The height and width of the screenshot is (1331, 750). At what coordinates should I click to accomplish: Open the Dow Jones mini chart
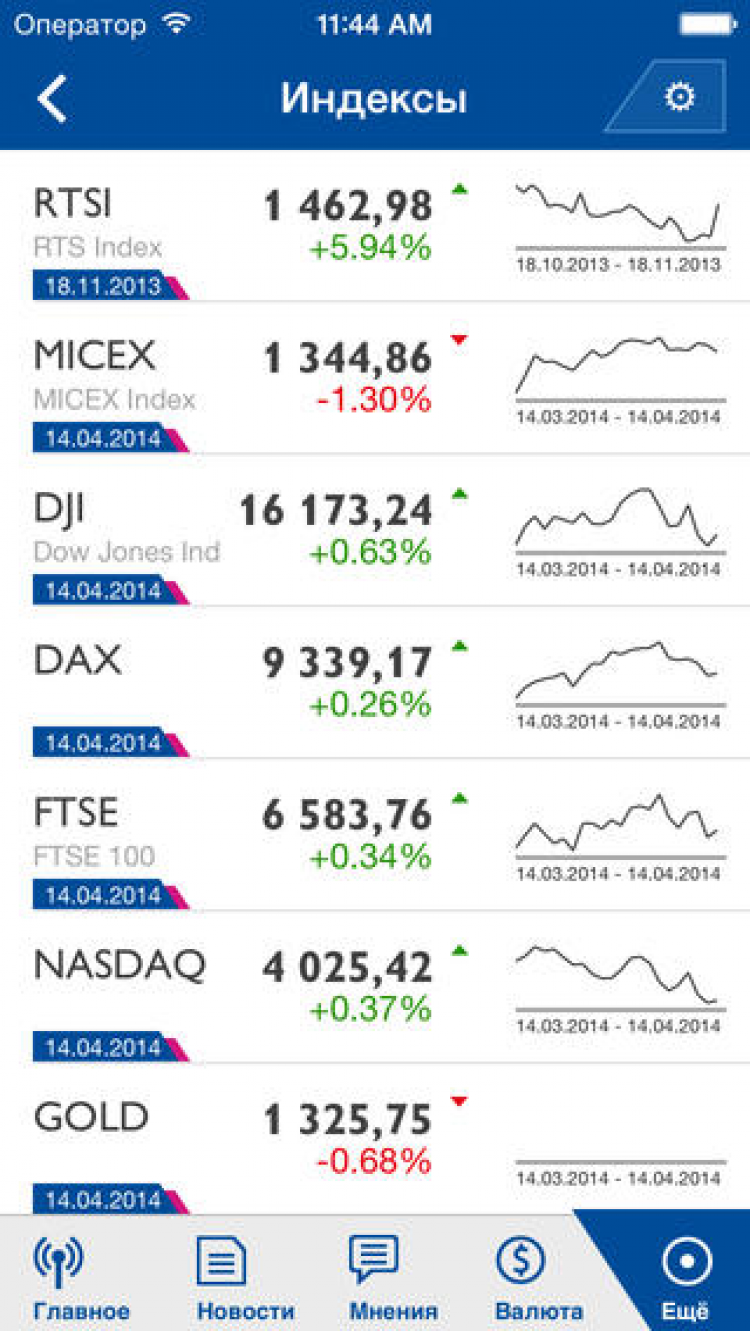pyautogui.click(x=618, y=520)
